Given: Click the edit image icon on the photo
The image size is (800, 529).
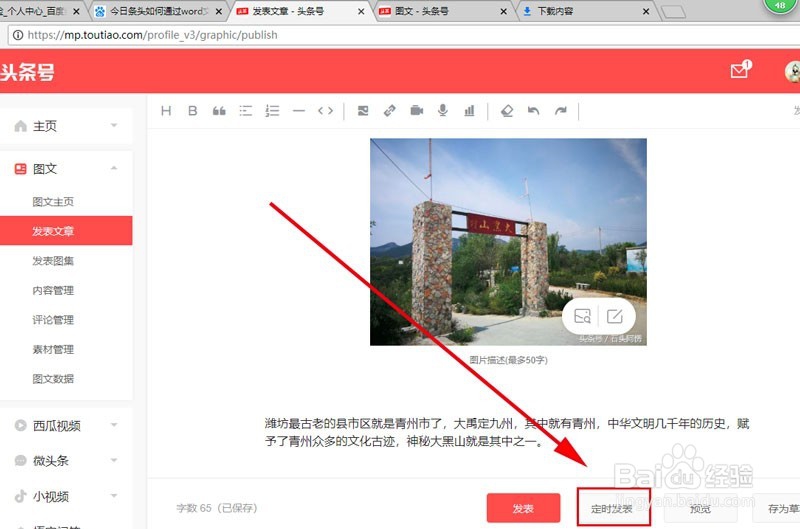Looking at the screenshot, I should 615,316.
